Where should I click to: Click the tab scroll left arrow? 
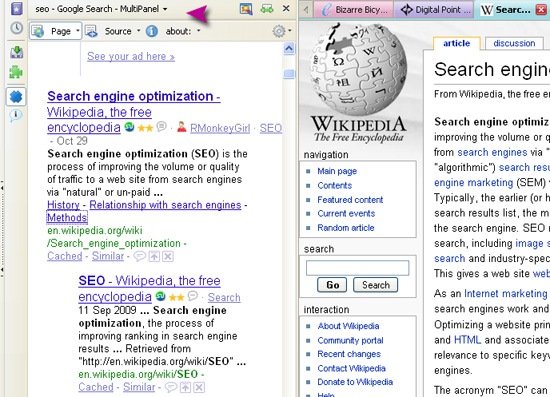[306, 9]
